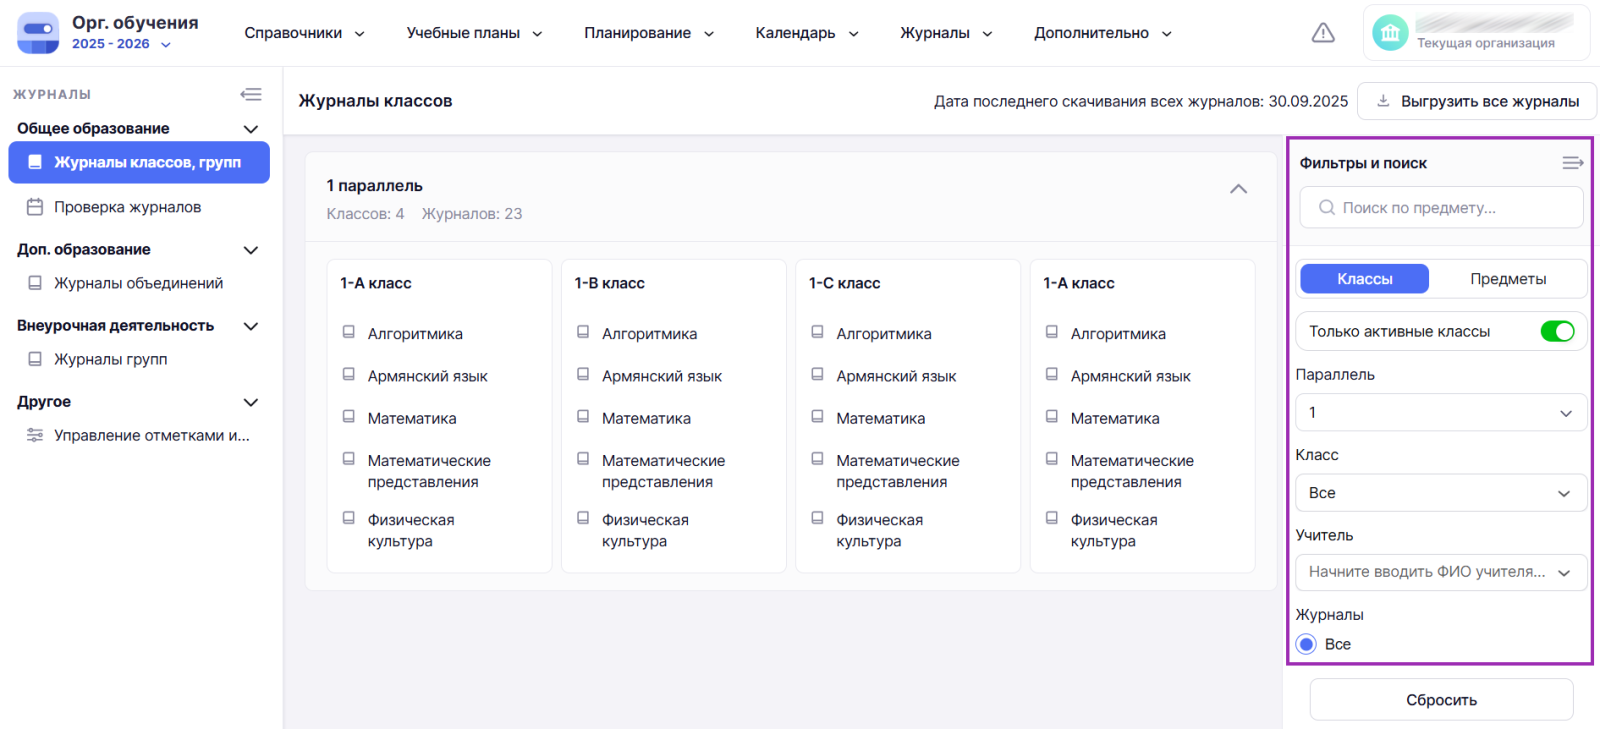
Task: Open the Календарь menu
Action: pos(806,33)
